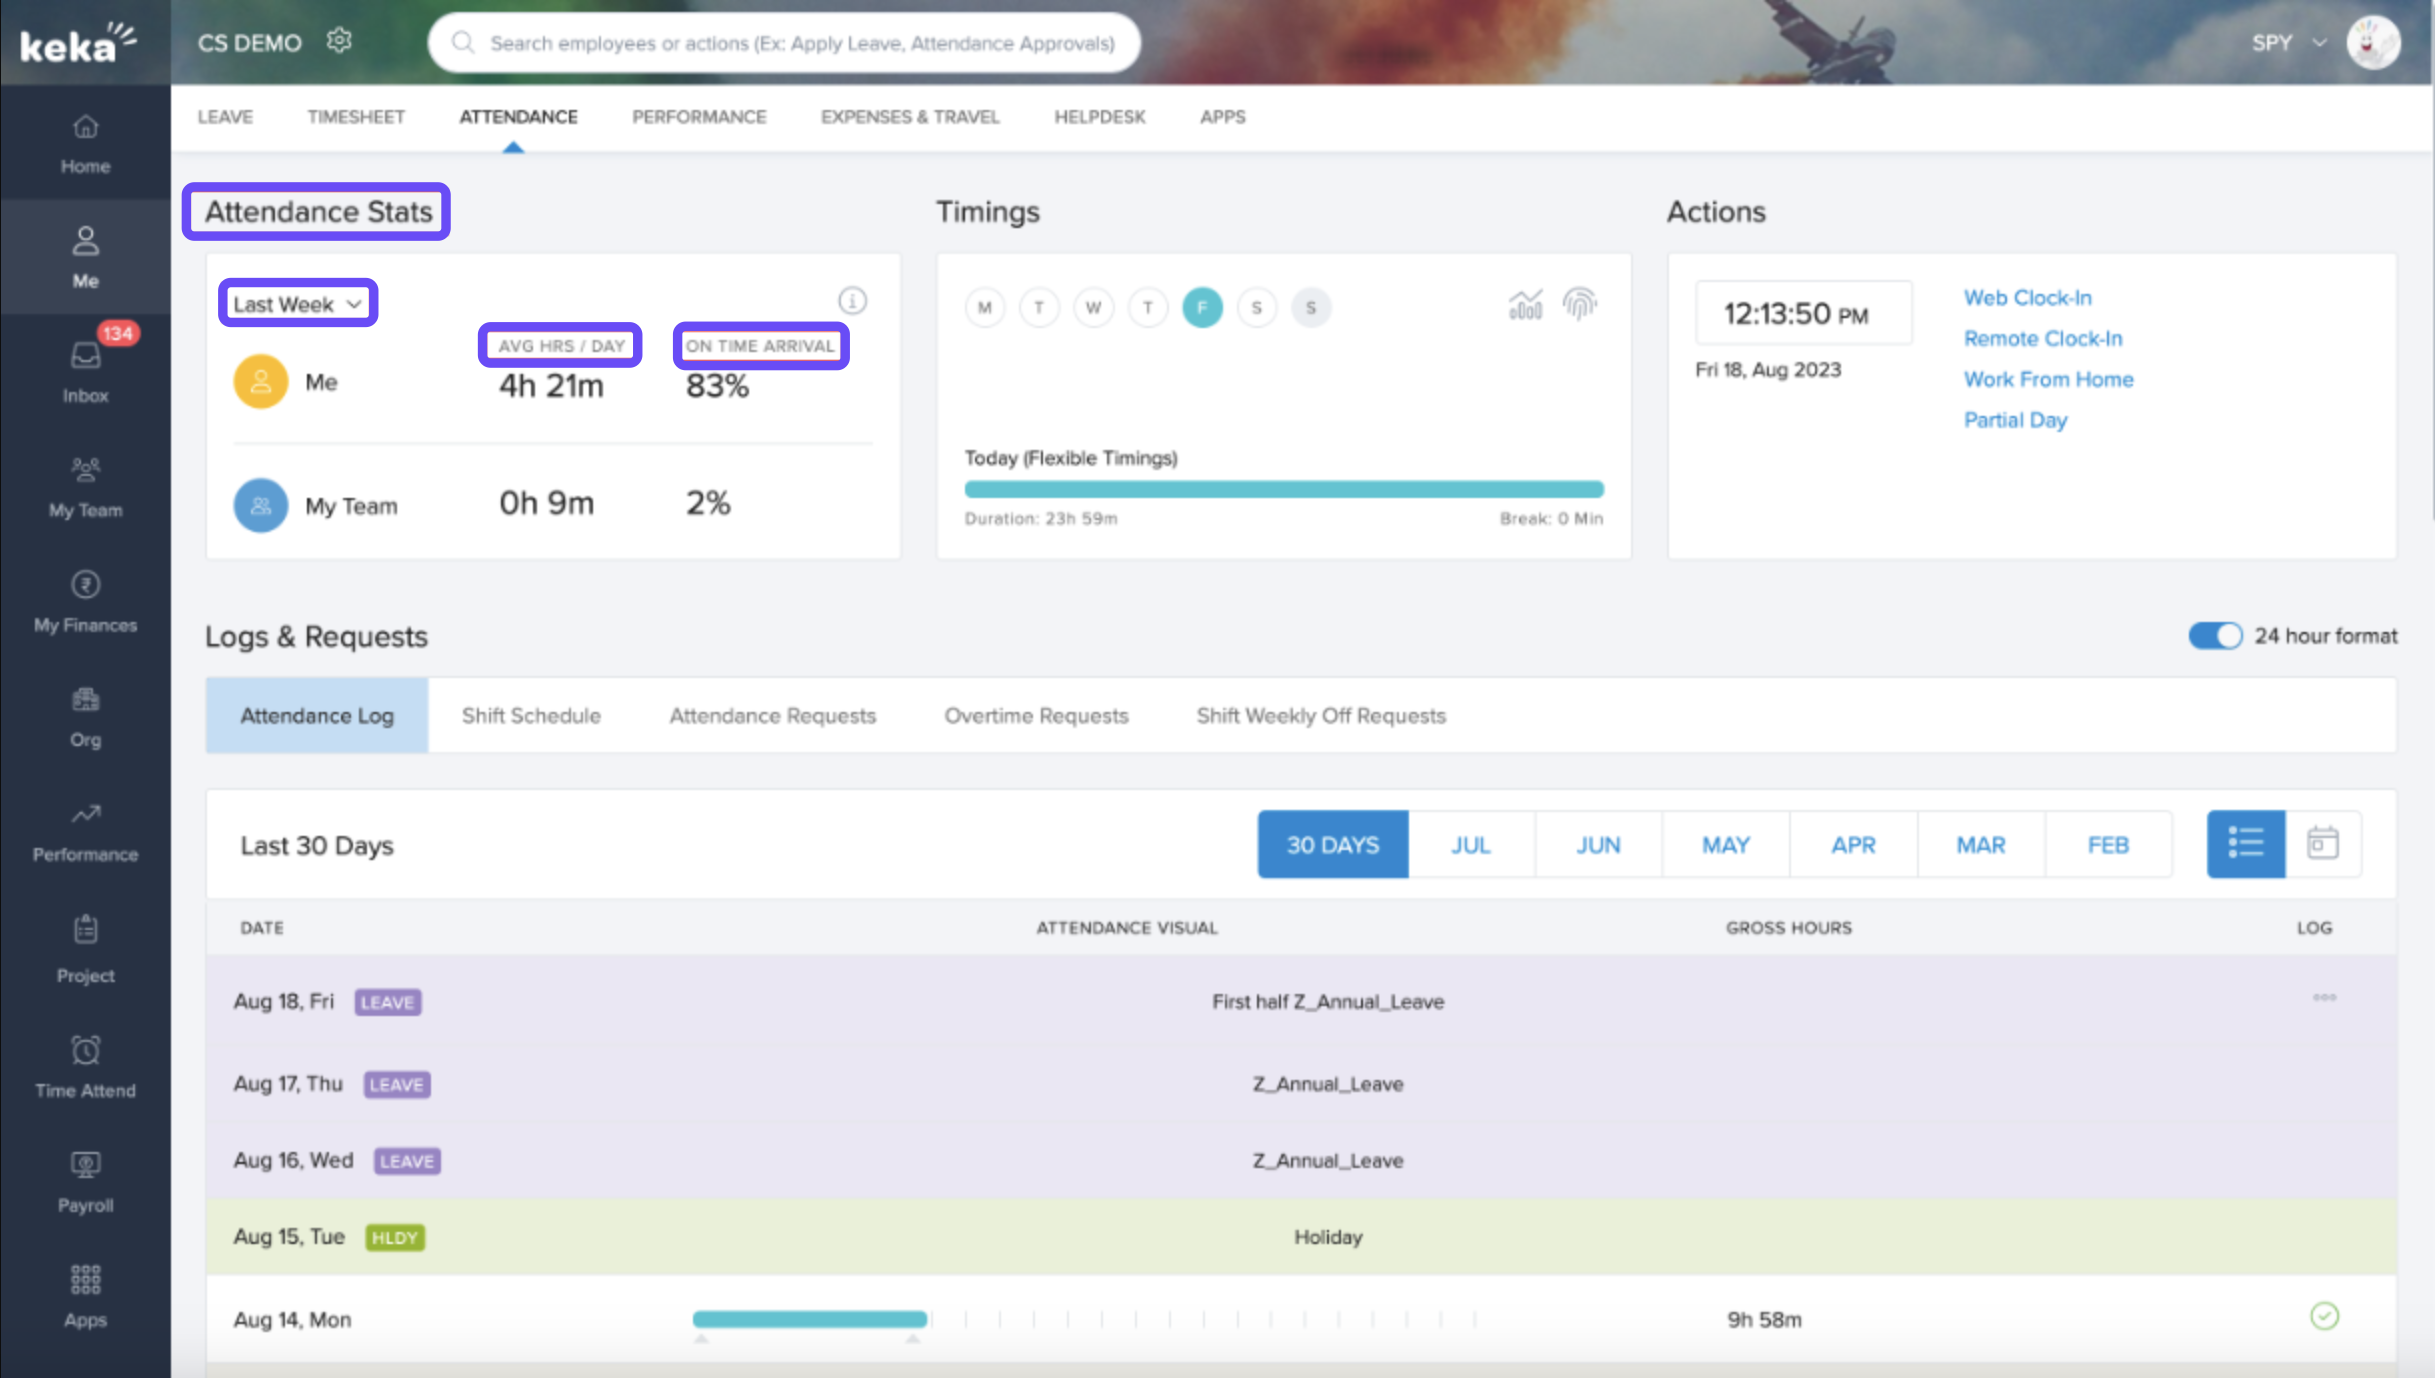Click the settings gear beside CS DEMO
Viewport: 2435px width, 1378px height.
339,41
